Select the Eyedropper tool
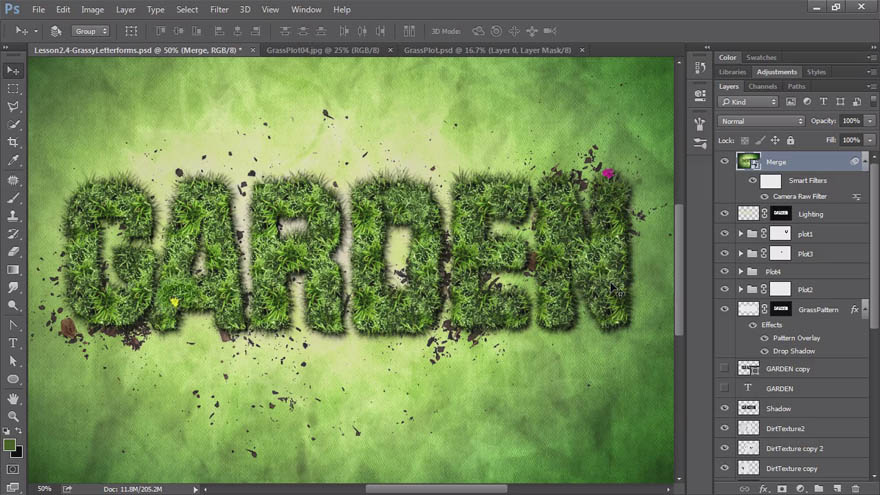Viewport: 880px width, 495px height. (x=13, y=161)
